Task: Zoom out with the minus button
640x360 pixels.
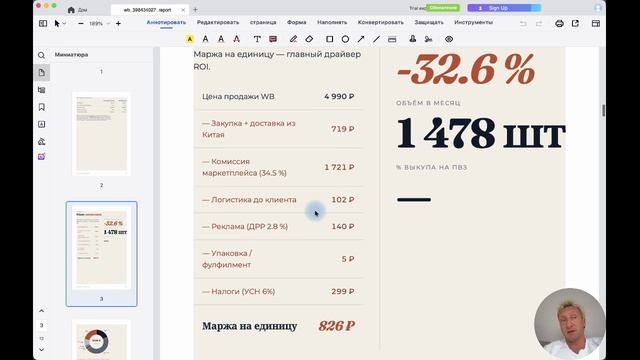Action: pyautogui.click(x=81, y=24)
